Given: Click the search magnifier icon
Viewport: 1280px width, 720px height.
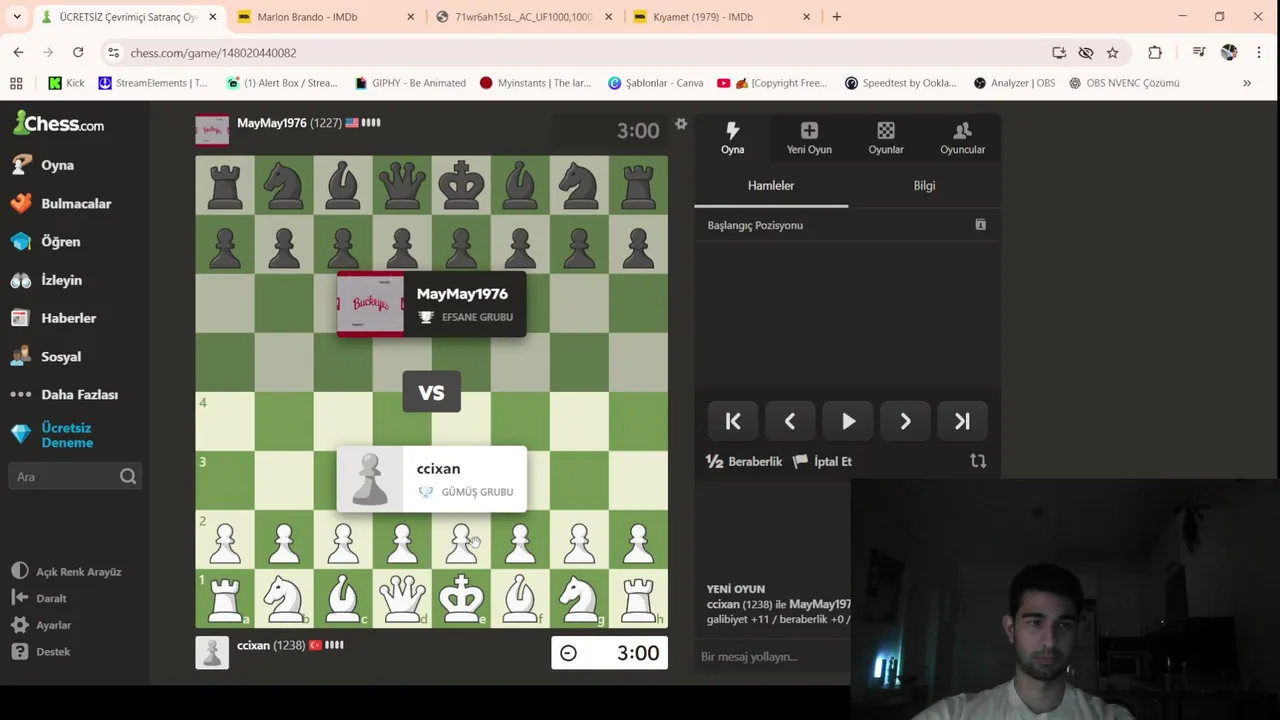Looking at the screenshot, I should pos(128,477).
